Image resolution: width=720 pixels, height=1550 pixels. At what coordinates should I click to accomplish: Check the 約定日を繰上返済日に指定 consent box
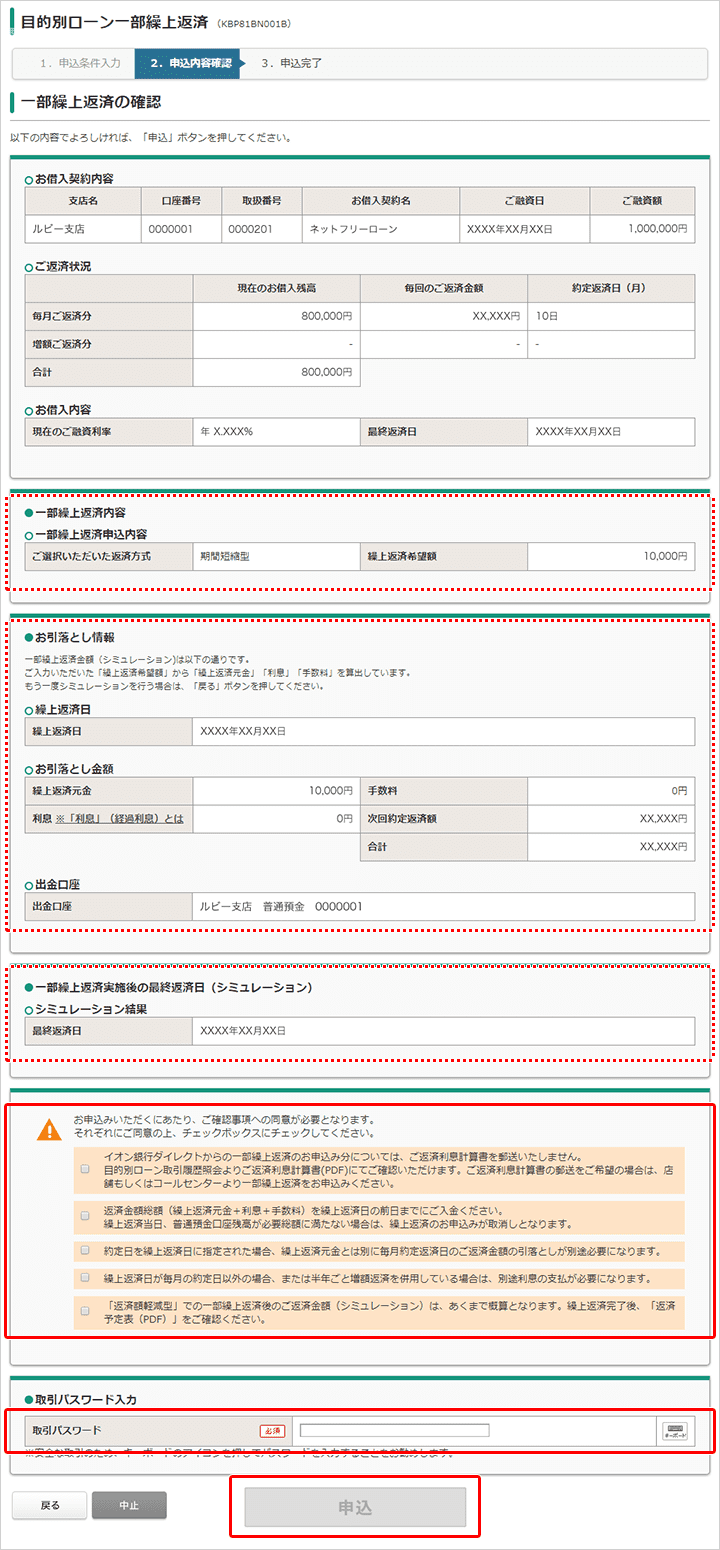click(x=85, y=1250)
